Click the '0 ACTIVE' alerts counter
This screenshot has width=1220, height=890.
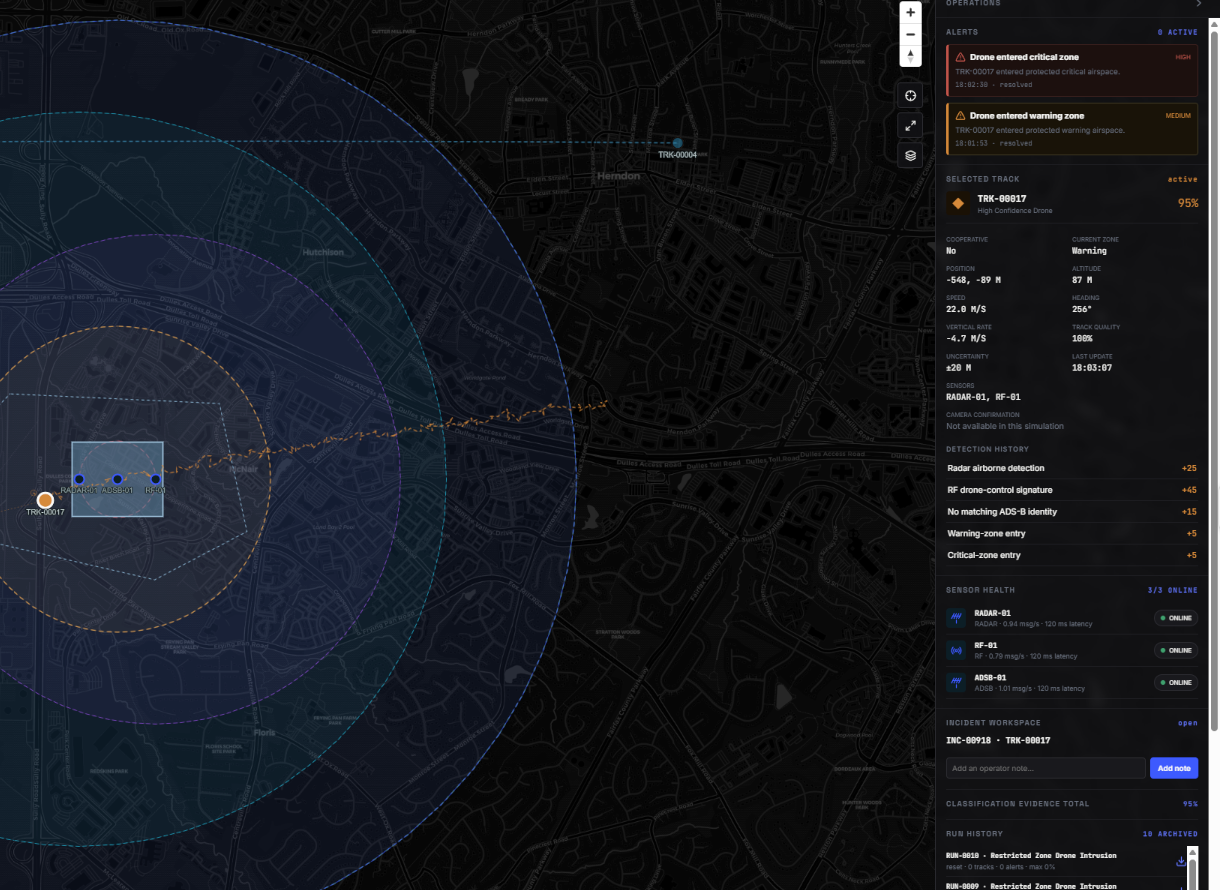pos(1177,32)
